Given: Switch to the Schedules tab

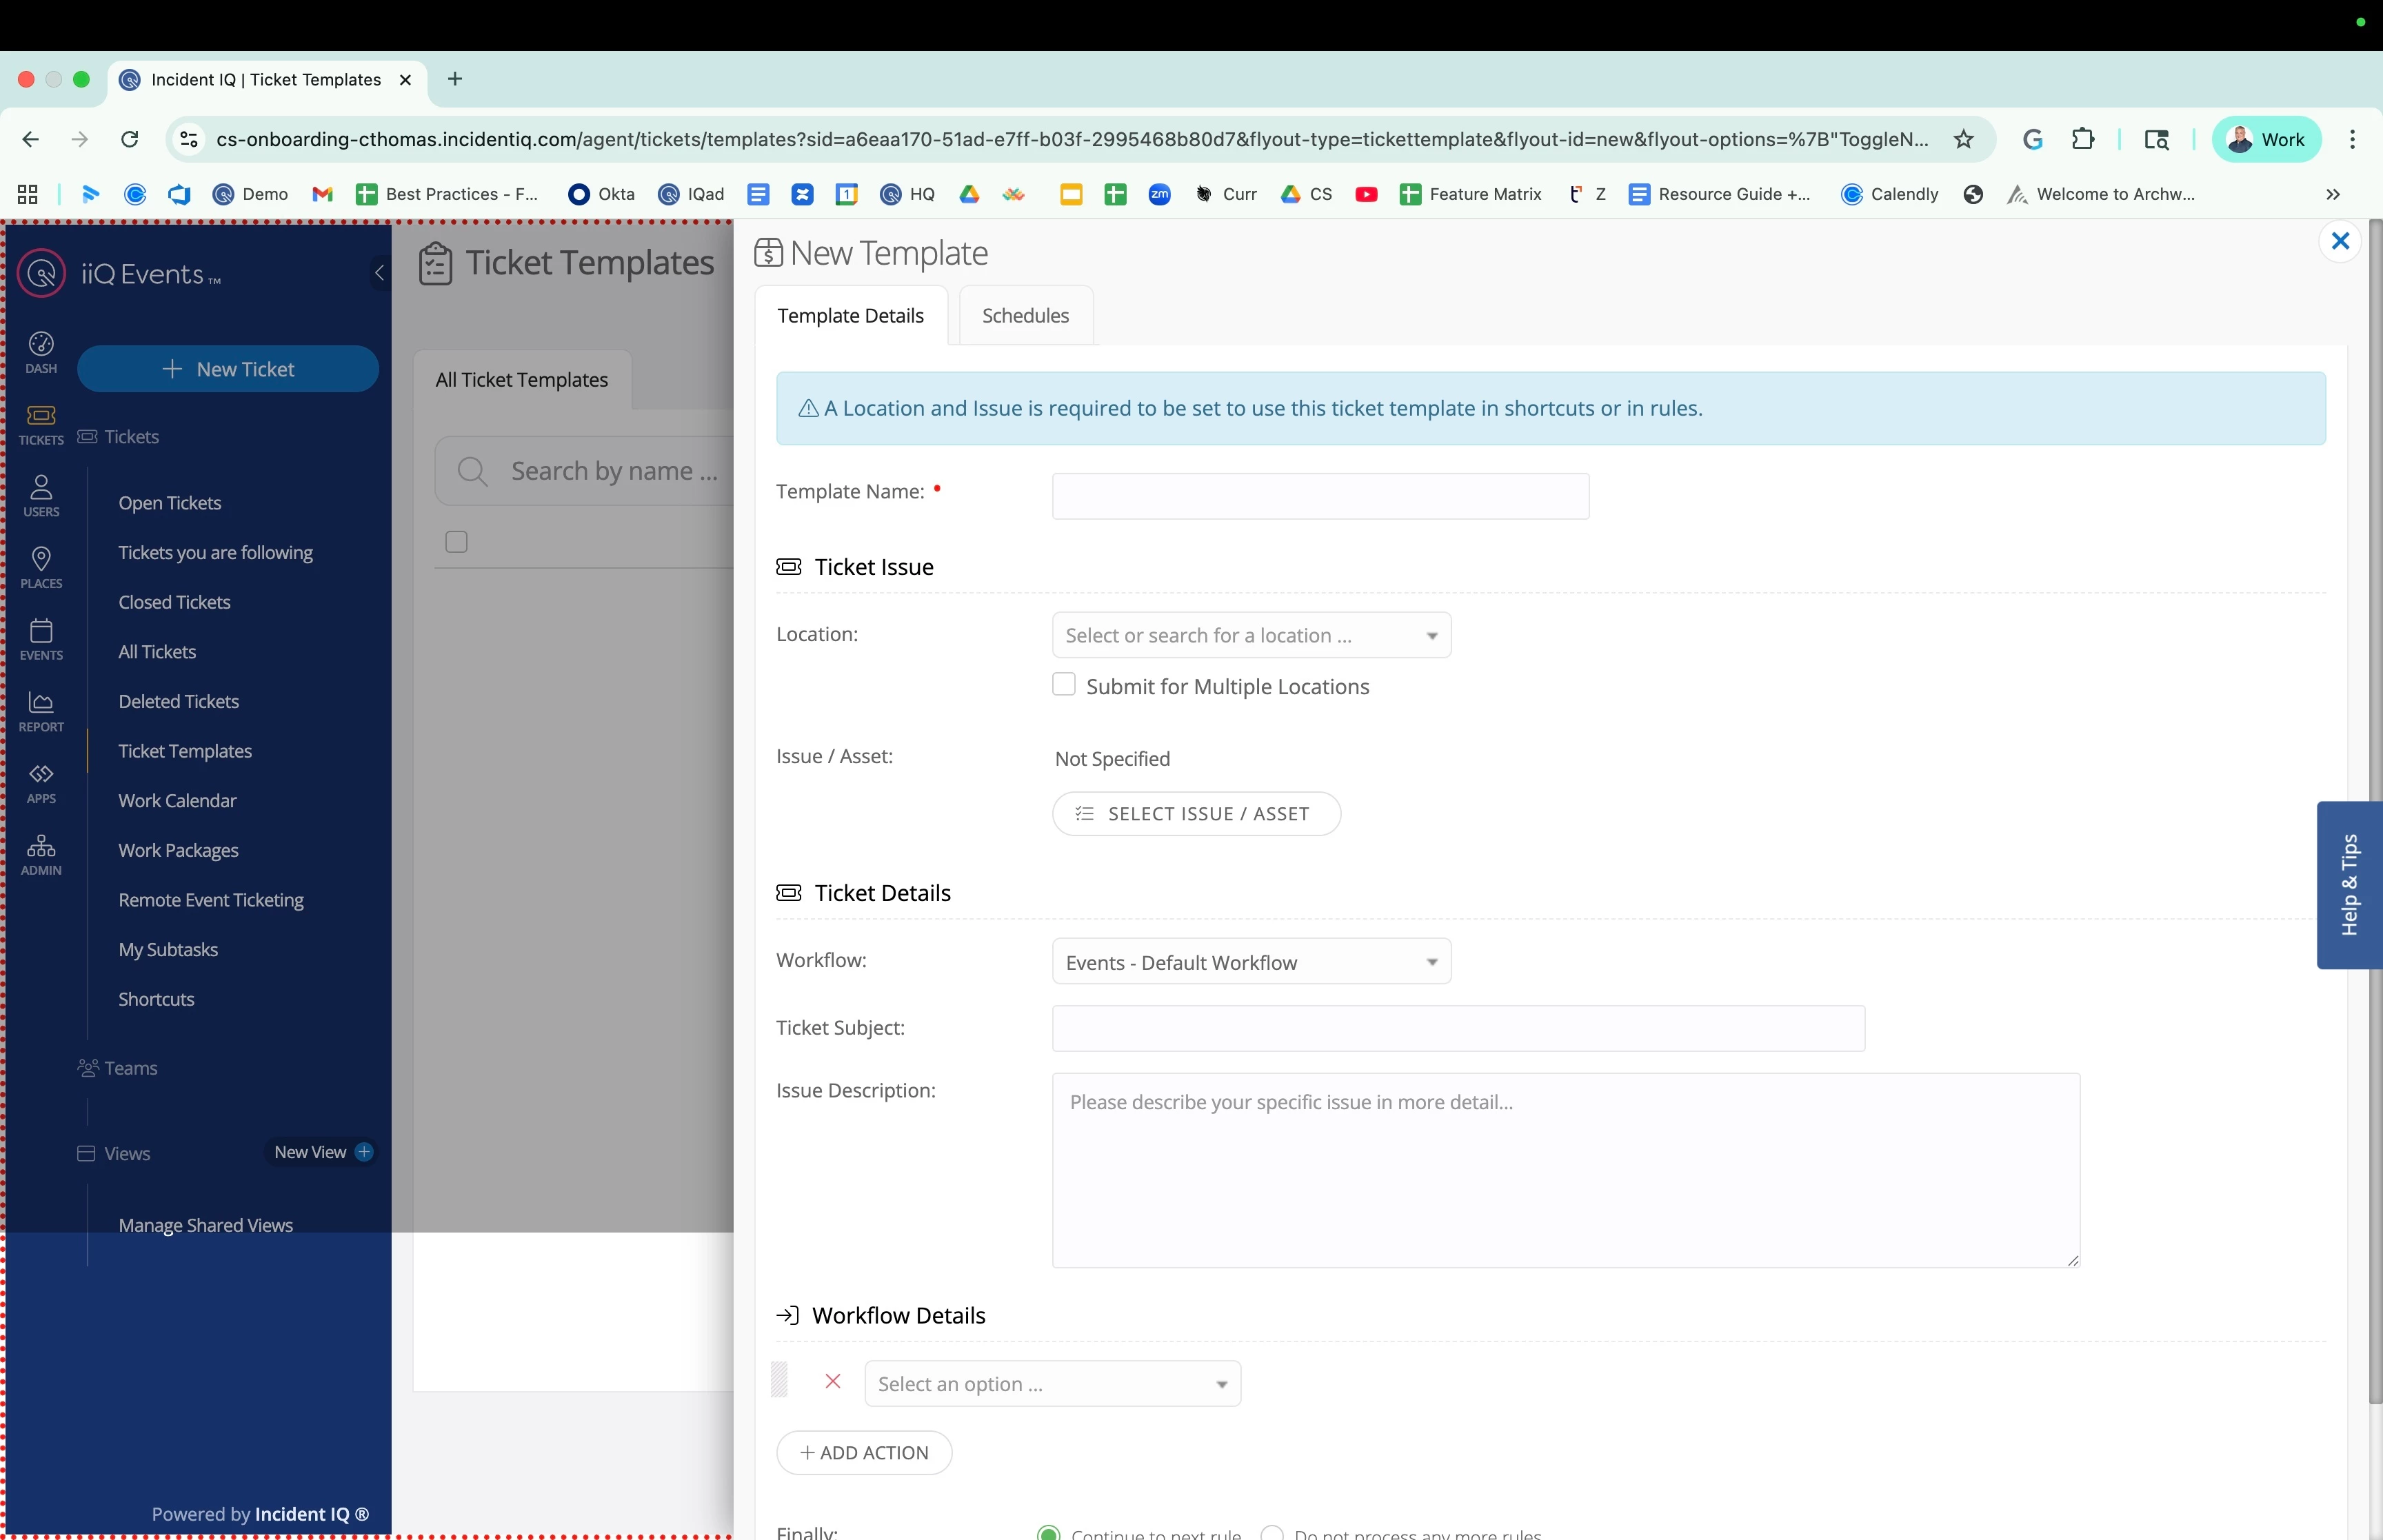Looking at the screenshot, I should pos(1025,316).
